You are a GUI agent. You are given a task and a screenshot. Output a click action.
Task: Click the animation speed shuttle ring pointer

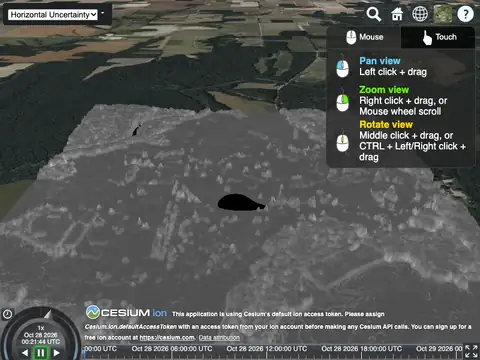(x=48, y=314)
